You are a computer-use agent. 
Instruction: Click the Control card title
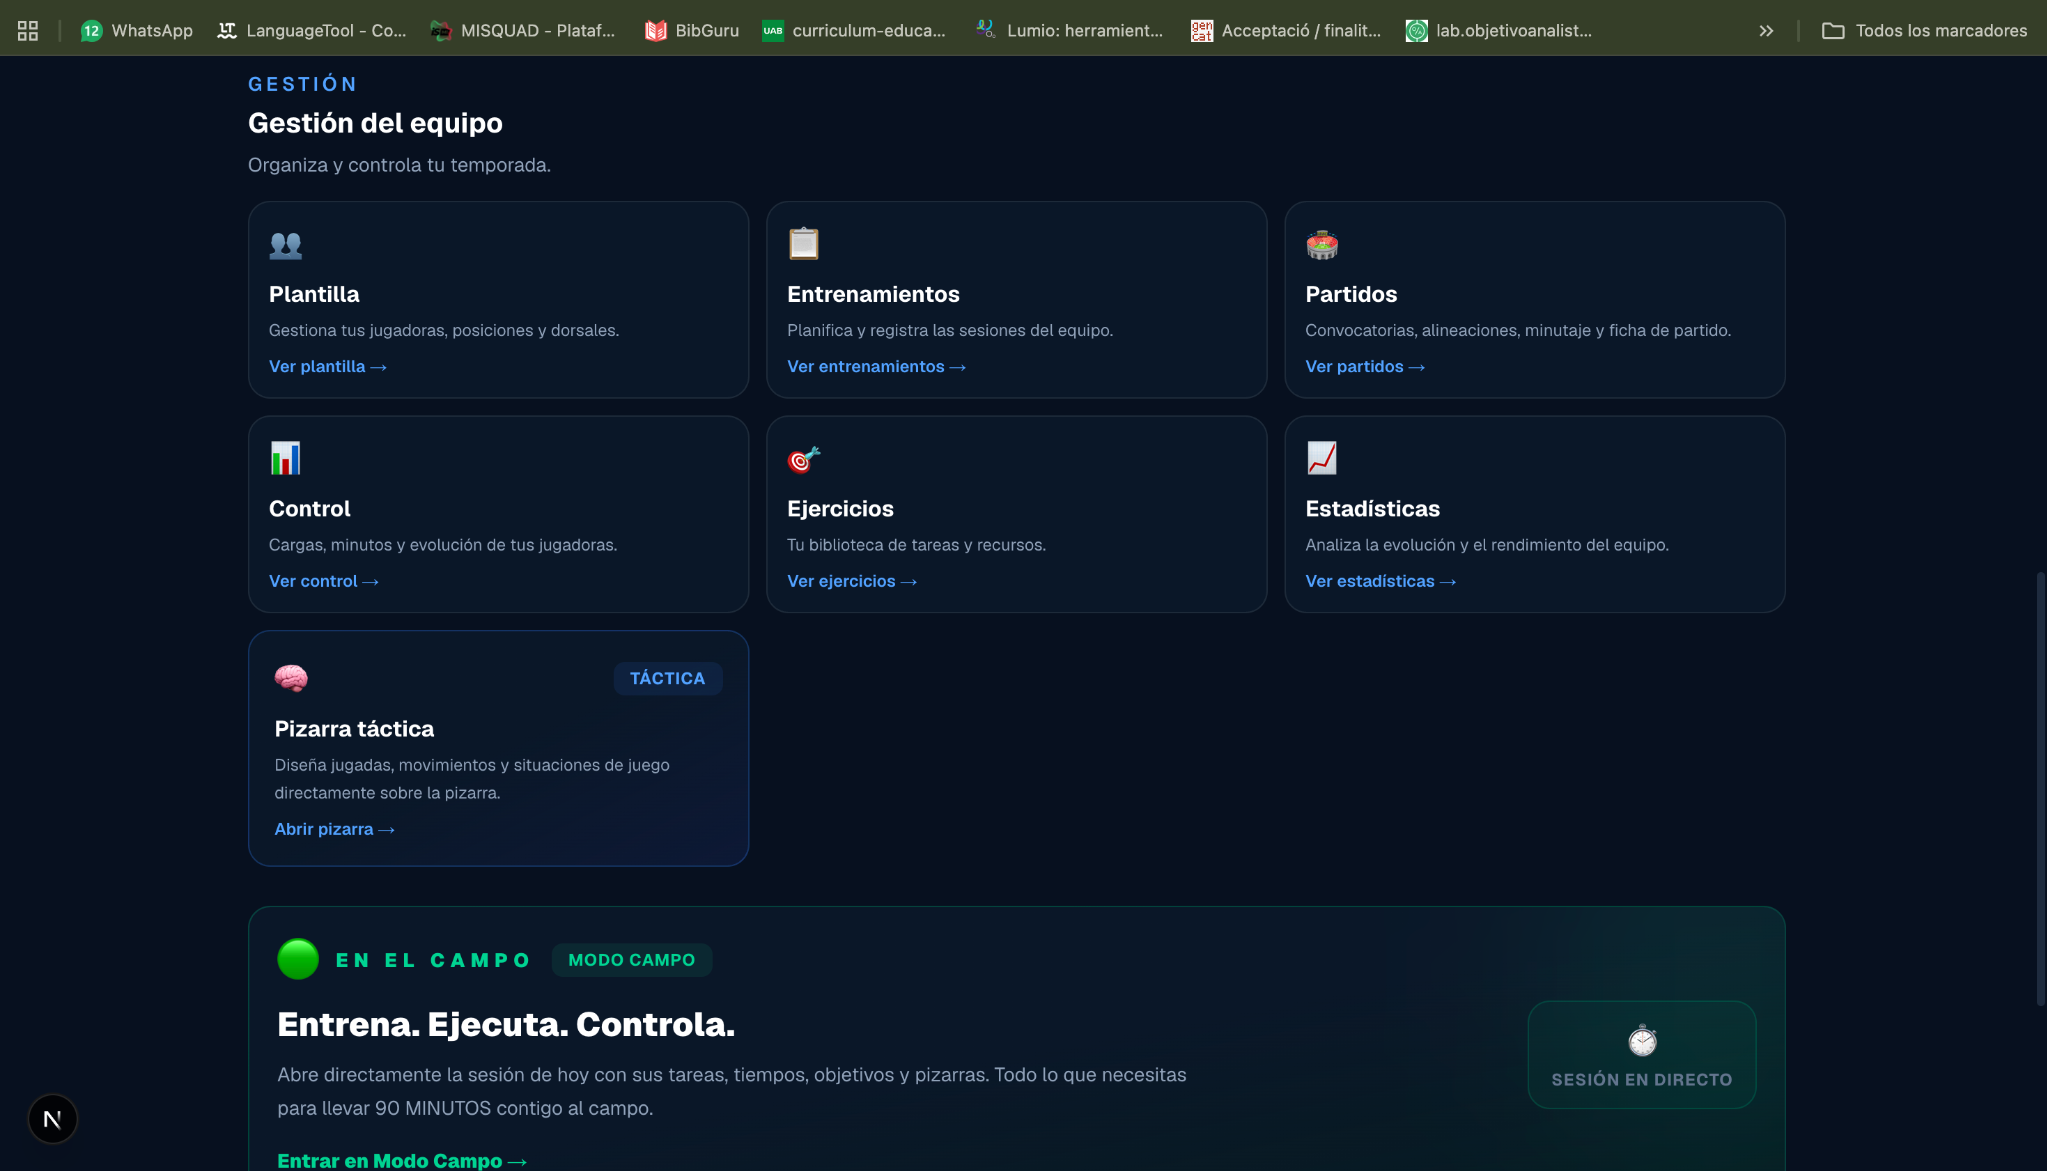pyautogui.click(x=310, y=508)
